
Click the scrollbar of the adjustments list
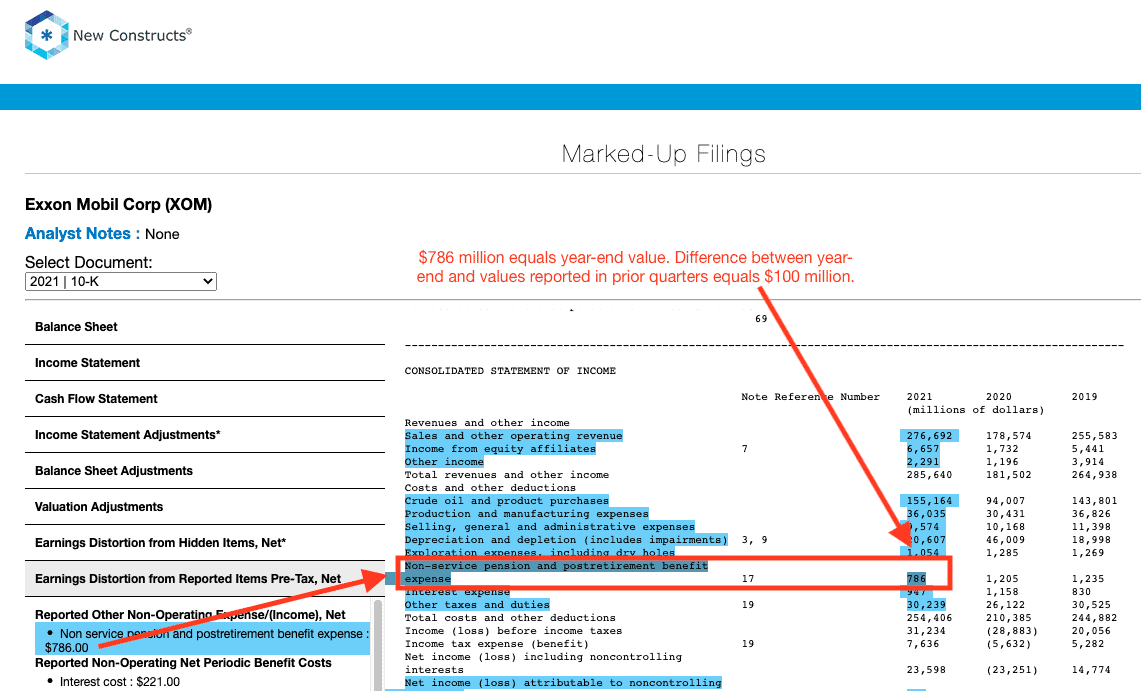[378, 644]
